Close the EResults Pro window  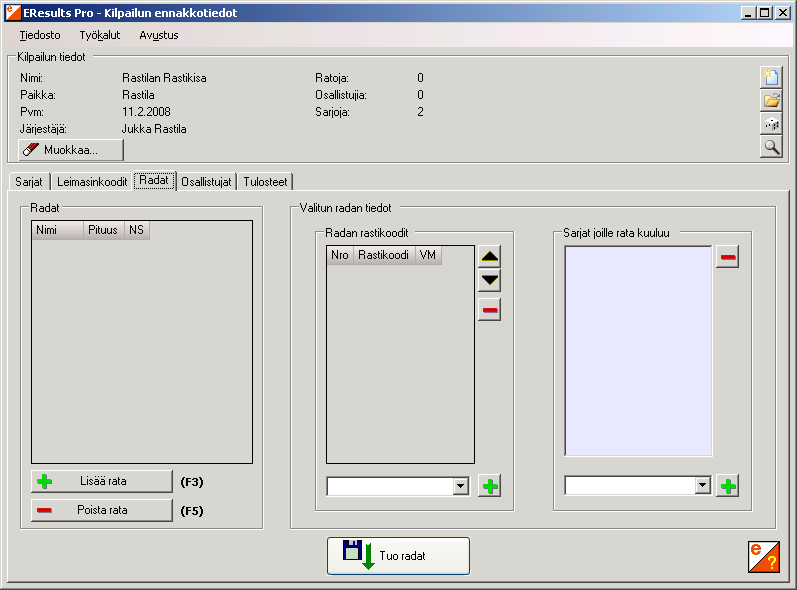tap(783, 13)
